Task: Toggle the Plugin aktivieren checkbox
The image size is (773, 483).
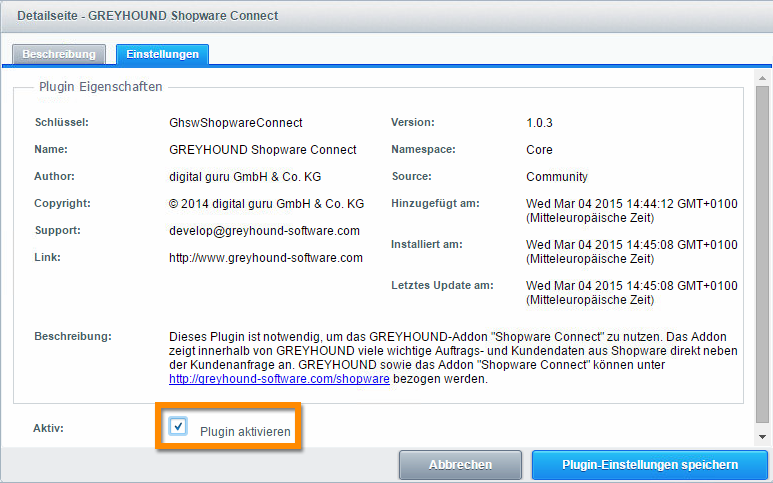Action: [x=178, y=426]
